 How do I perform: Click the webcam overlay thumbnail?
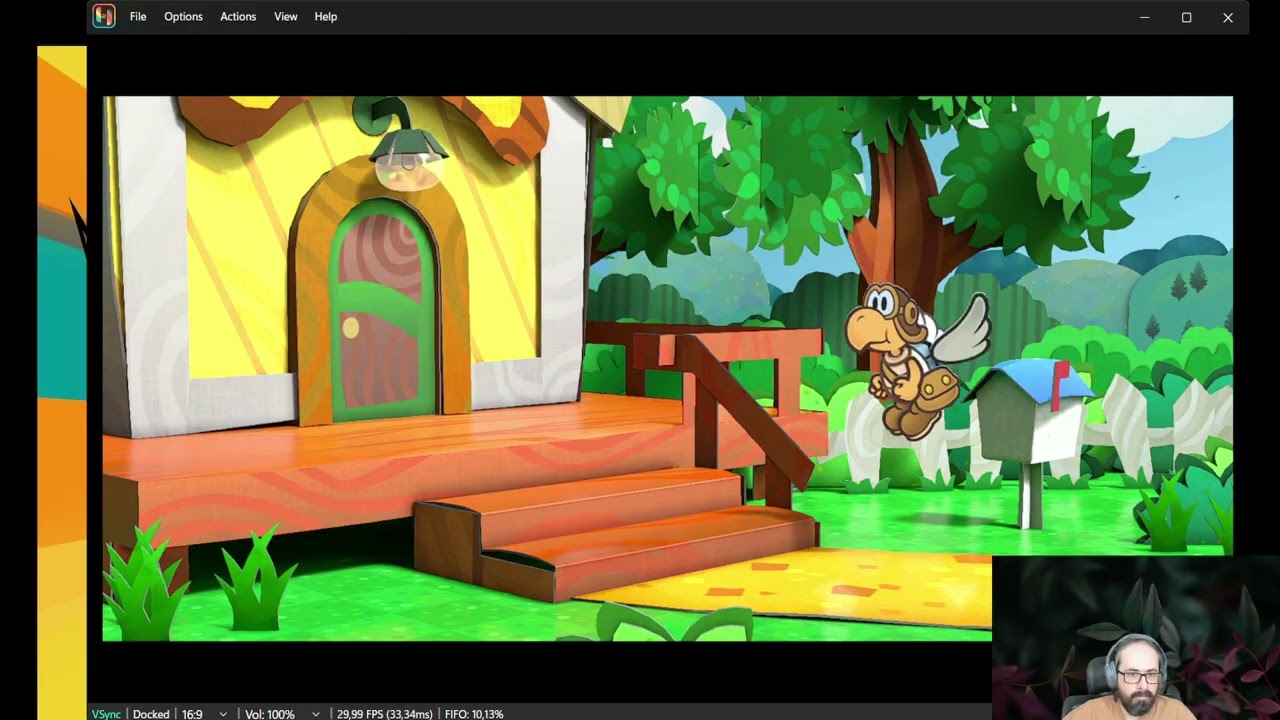point(1136,637)
